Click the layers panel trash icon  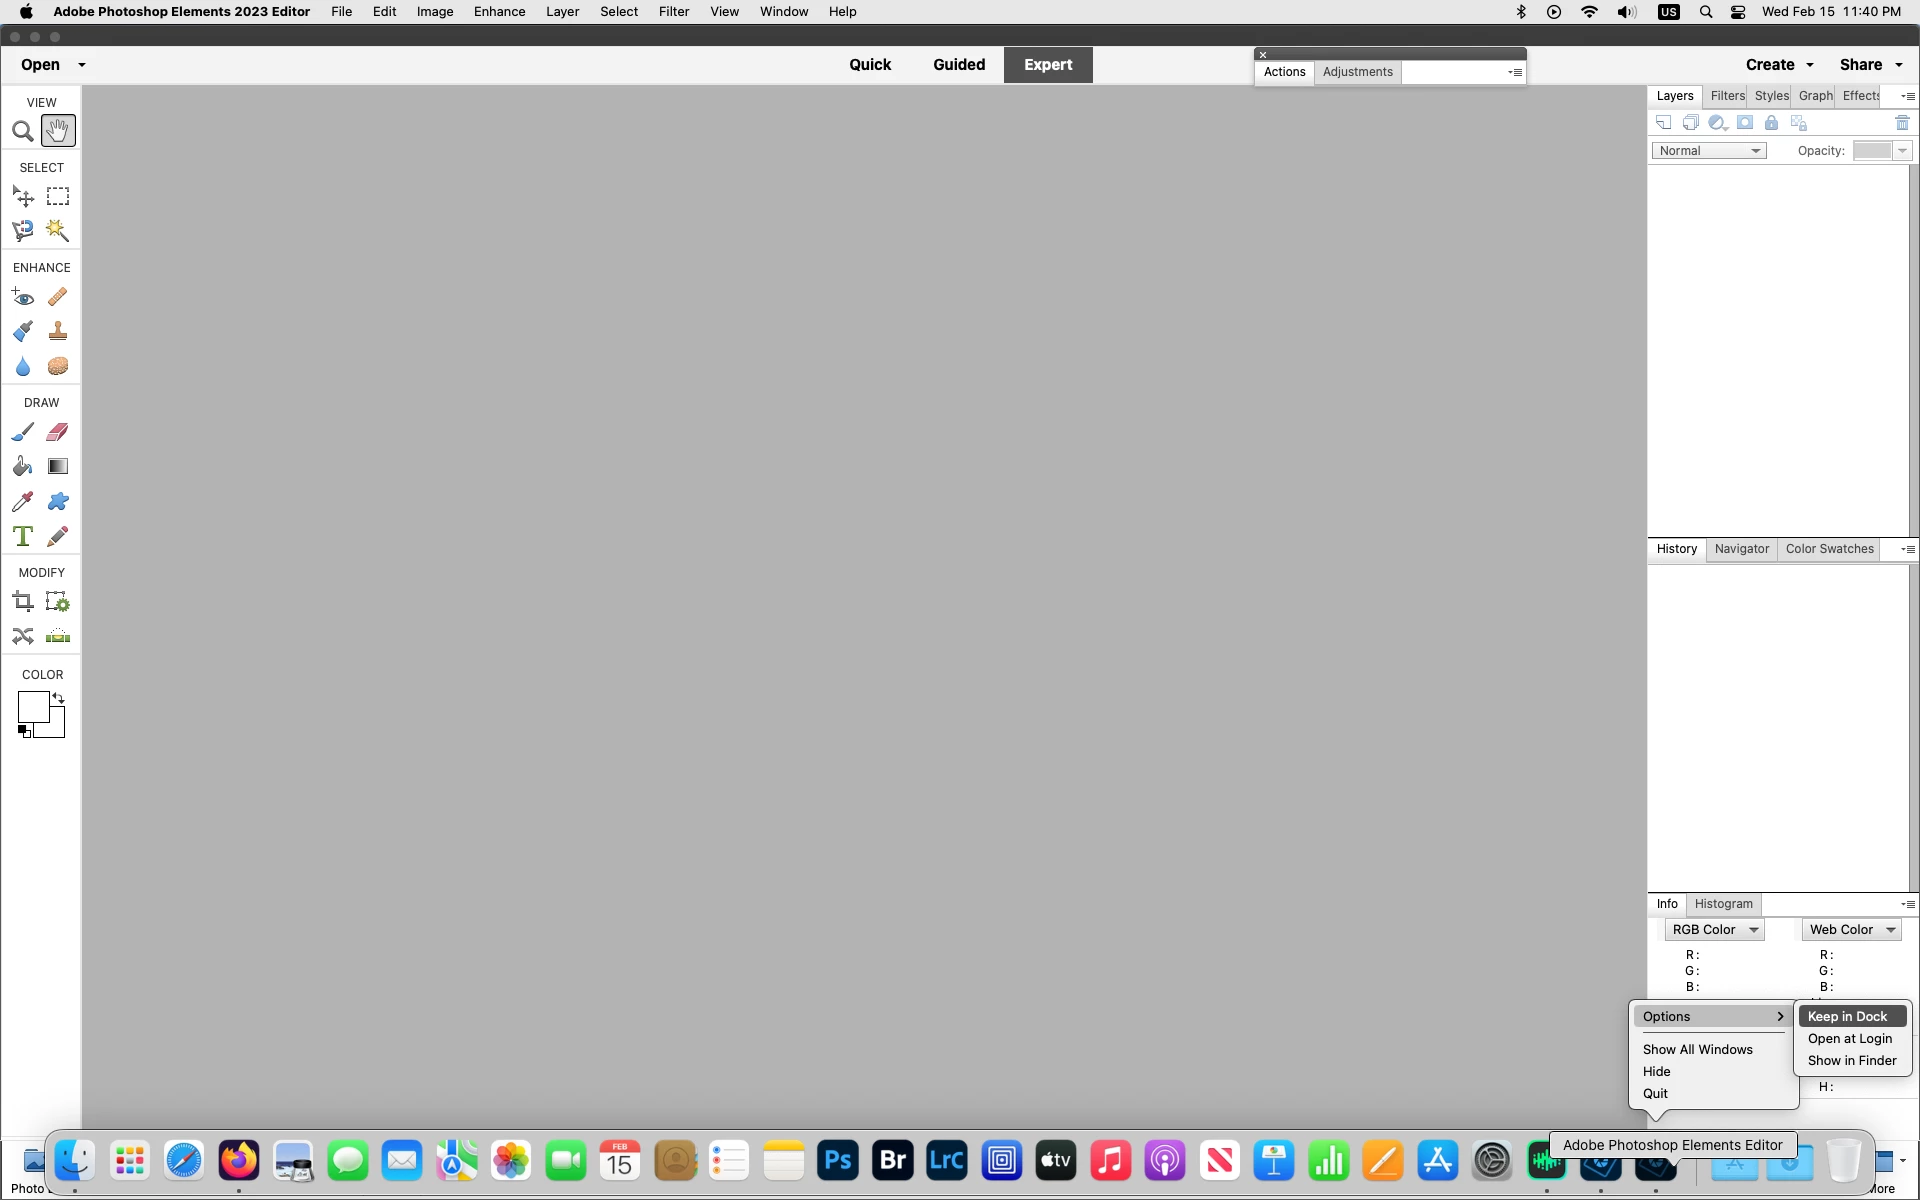point(1902,123)
